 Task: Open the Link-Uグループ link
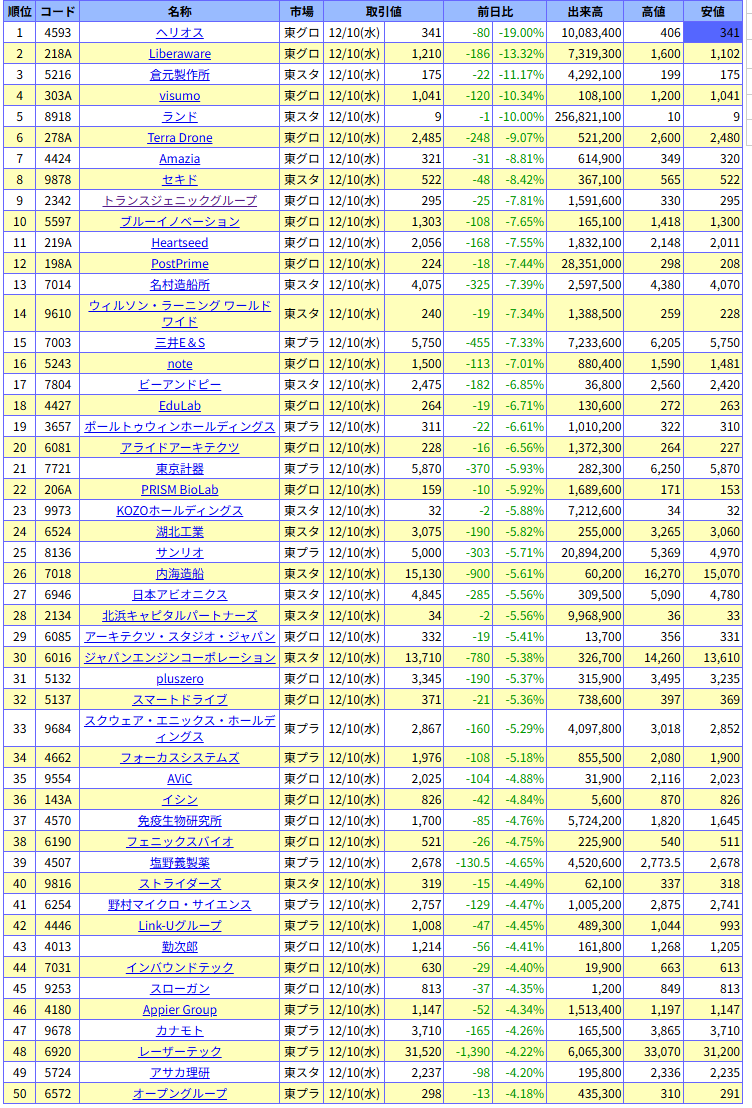(180, 926)
